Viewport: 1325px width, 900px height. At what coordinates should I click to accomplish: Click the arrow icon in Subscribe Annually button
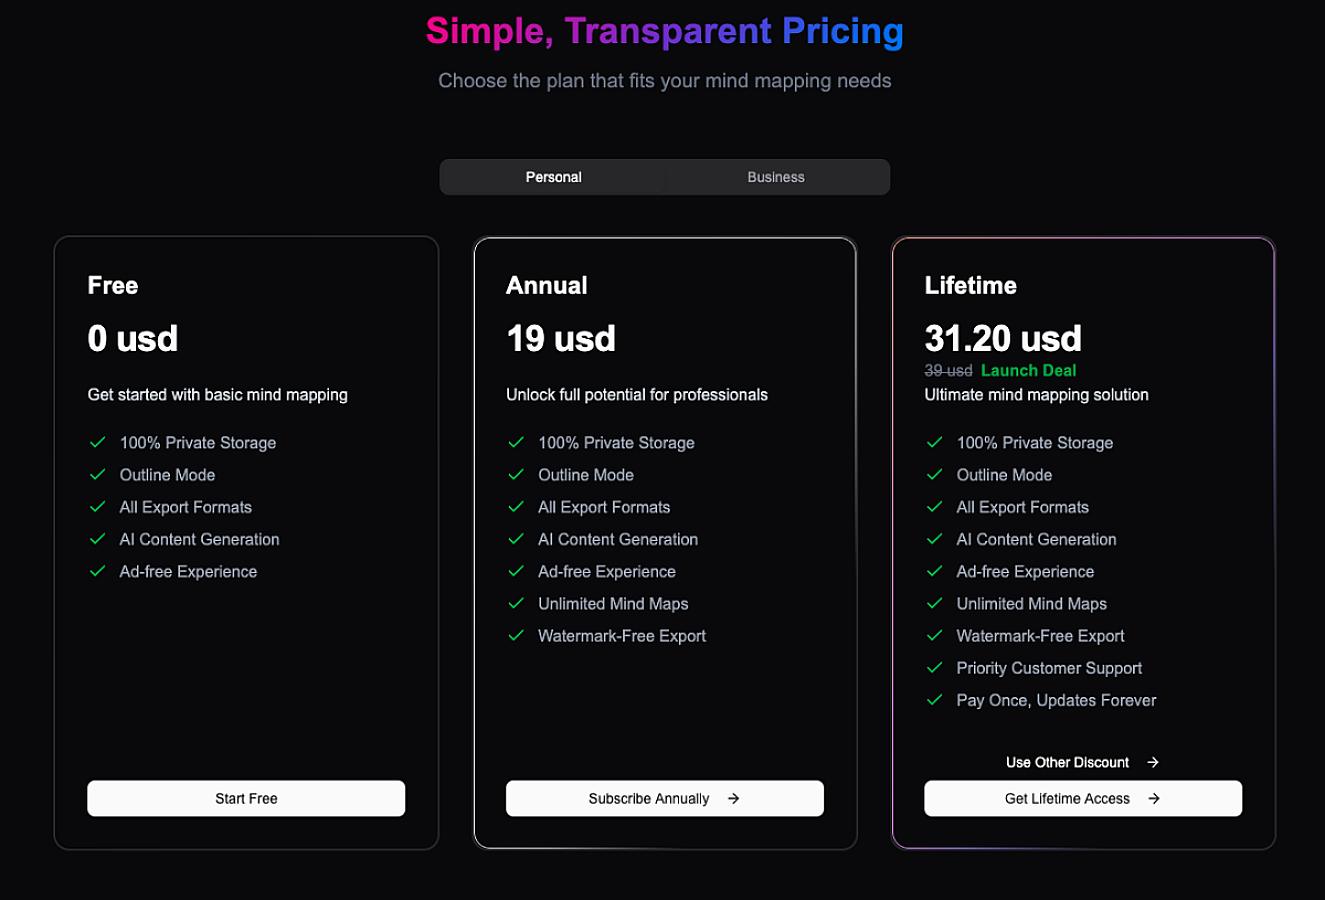[x=734, y=798]
